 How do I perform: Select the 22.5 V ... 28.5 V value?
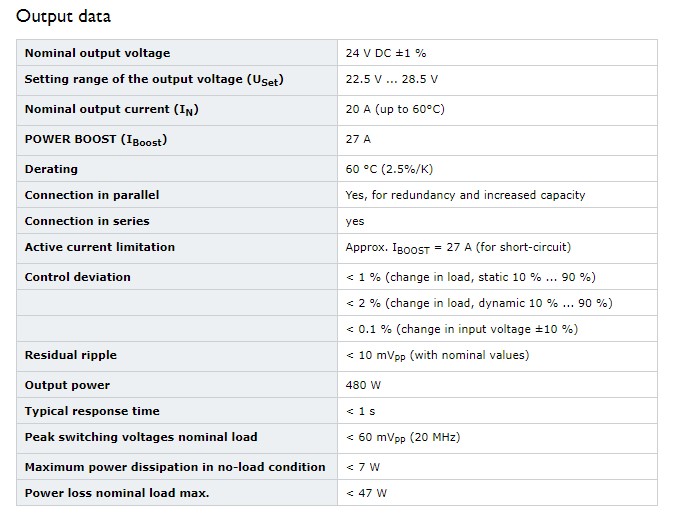point(392,79)
